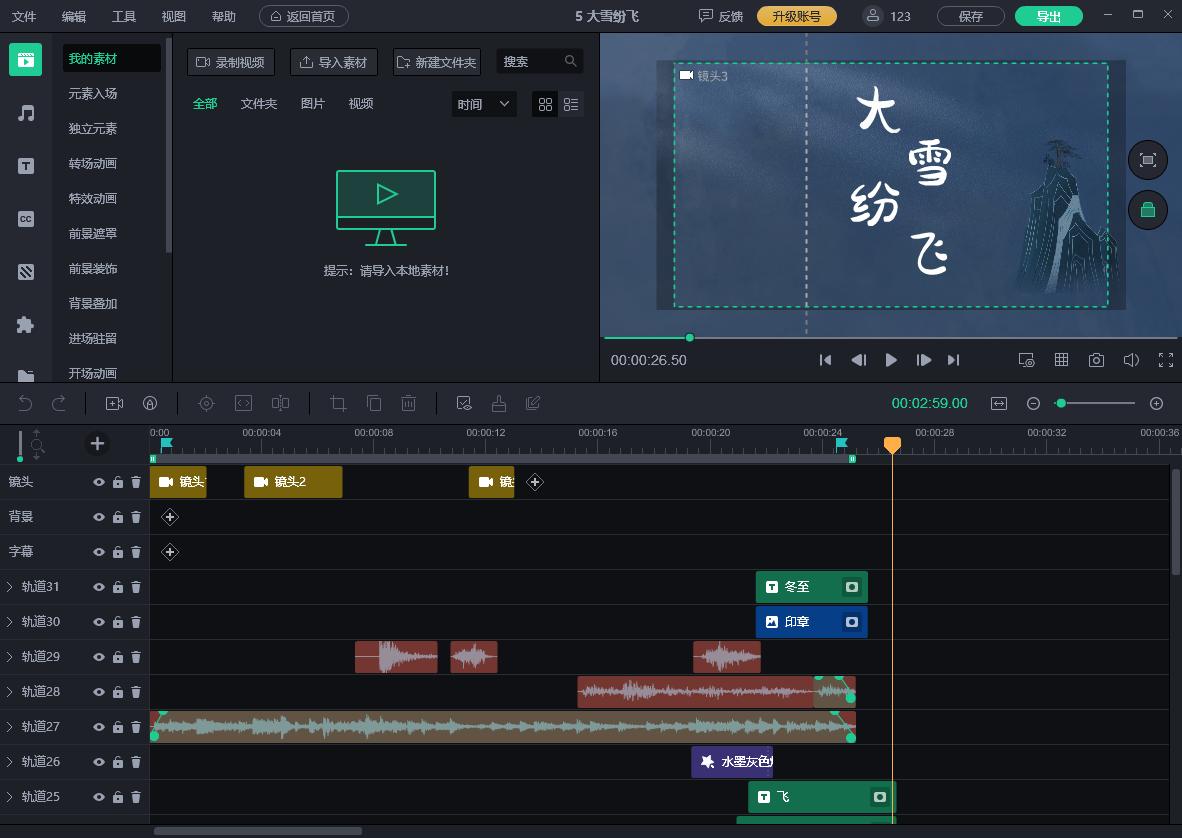Select the Crop tool above the timeline
This screenshot has width=1182, height=838.
(x=338, y=403)
